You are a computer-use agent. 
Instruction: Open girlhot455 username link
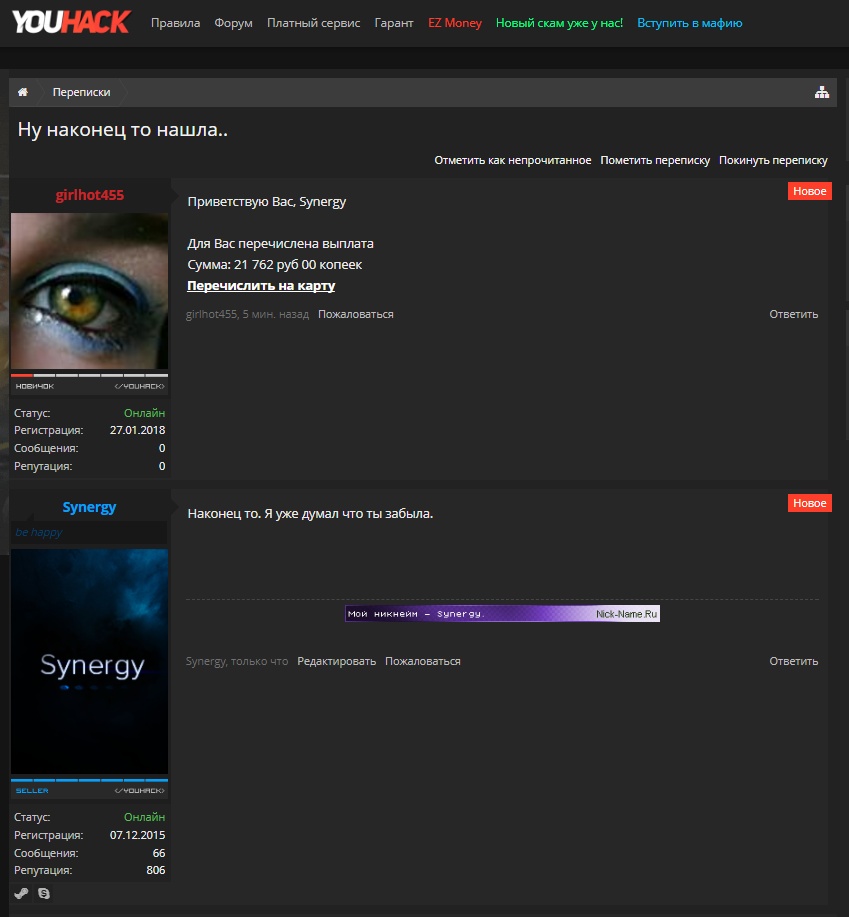point(89,195)
